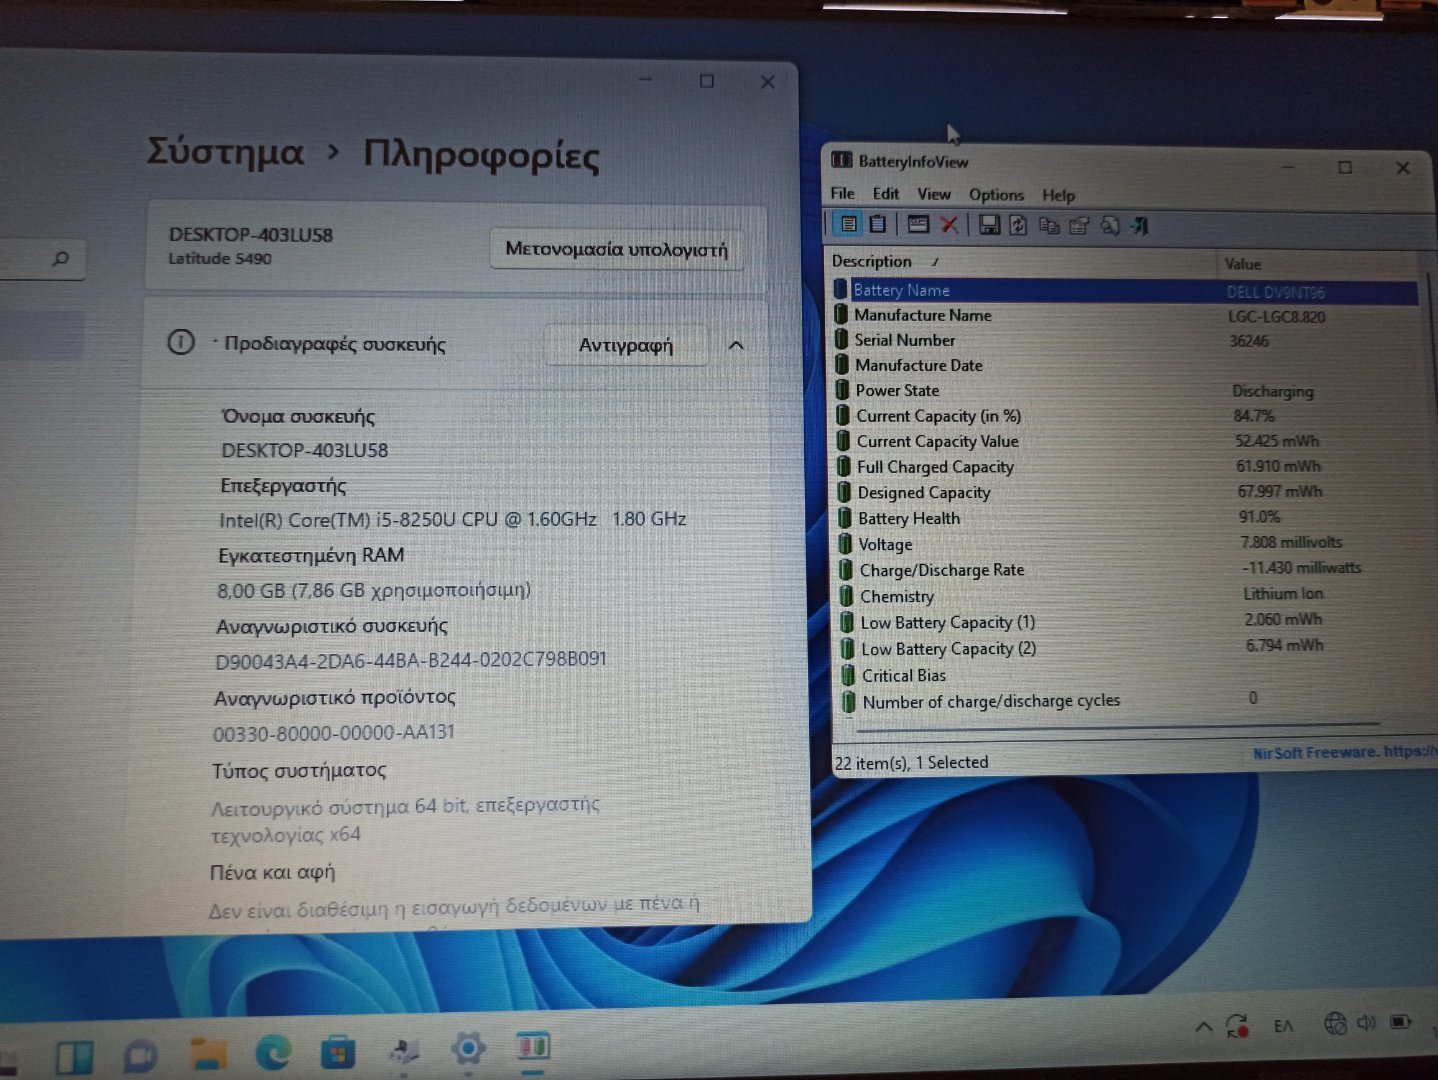Select the Low Battery Capacity (1) row
The width and height of the screenshot is (1438, 1080).
[x=1133, y=621]
